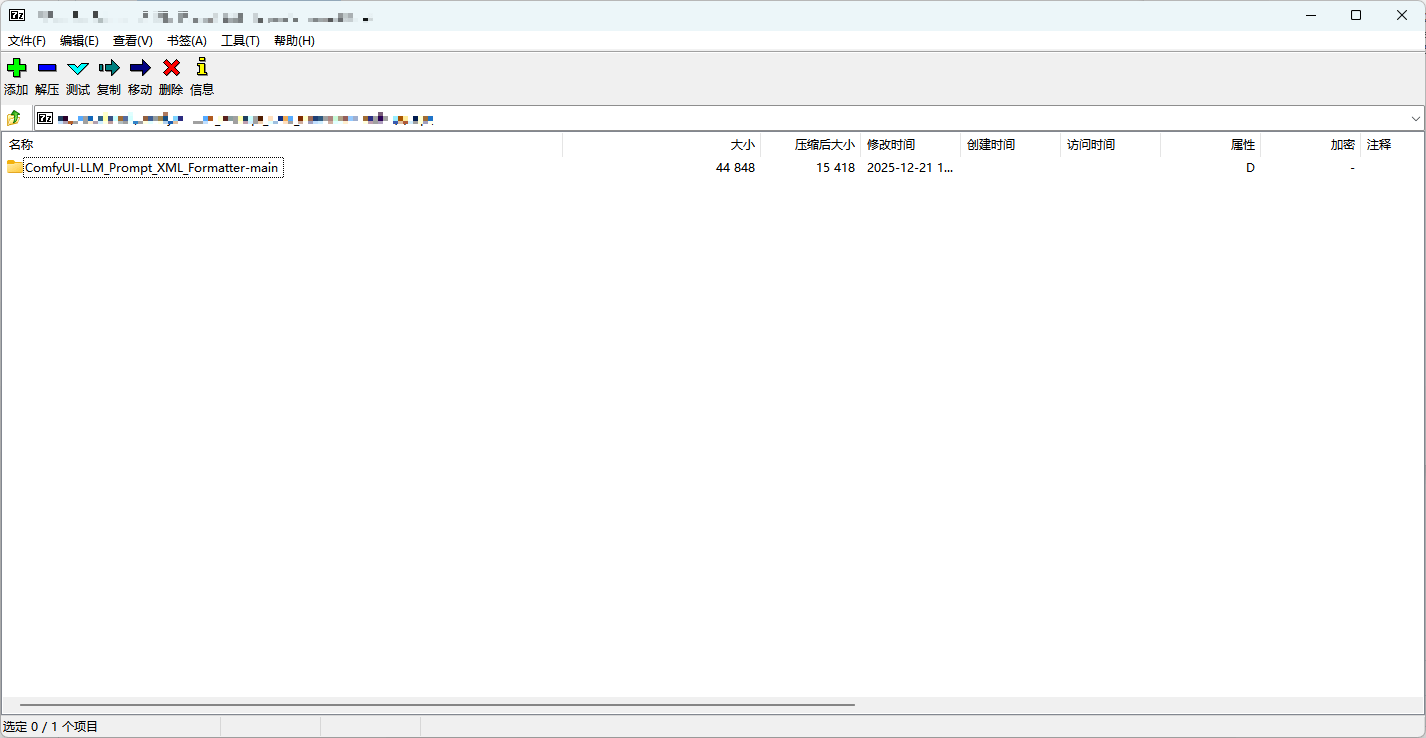Open the 工具(T) menu
This screenshot has height=738, width=1426.
tap(240, 41)
